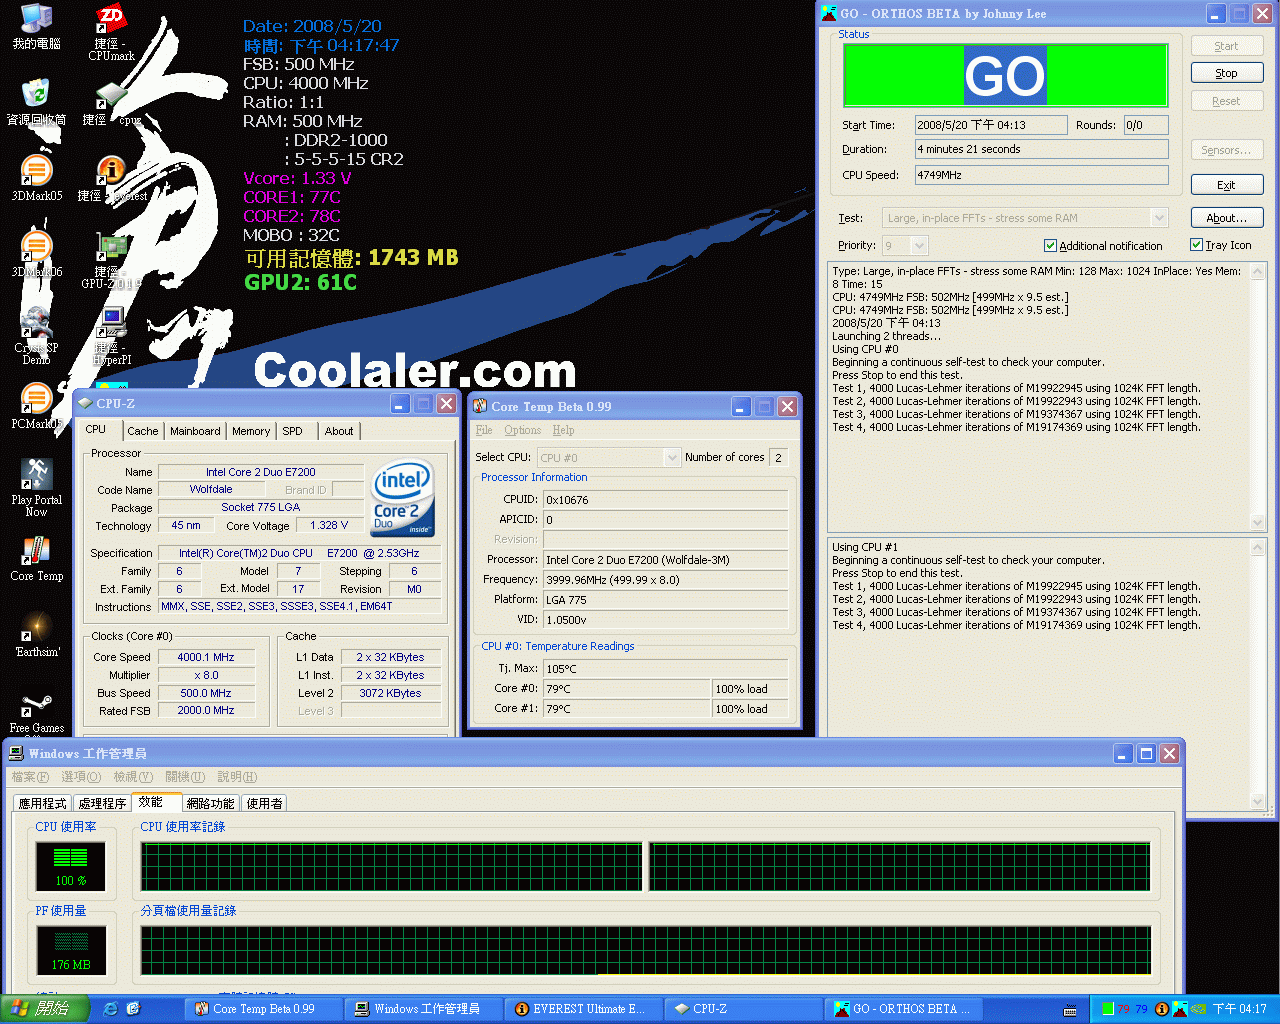1280x1024 pixels.
Task: Switch to the 使用者 tab in Task Manager
Action: tap(265, 803)
